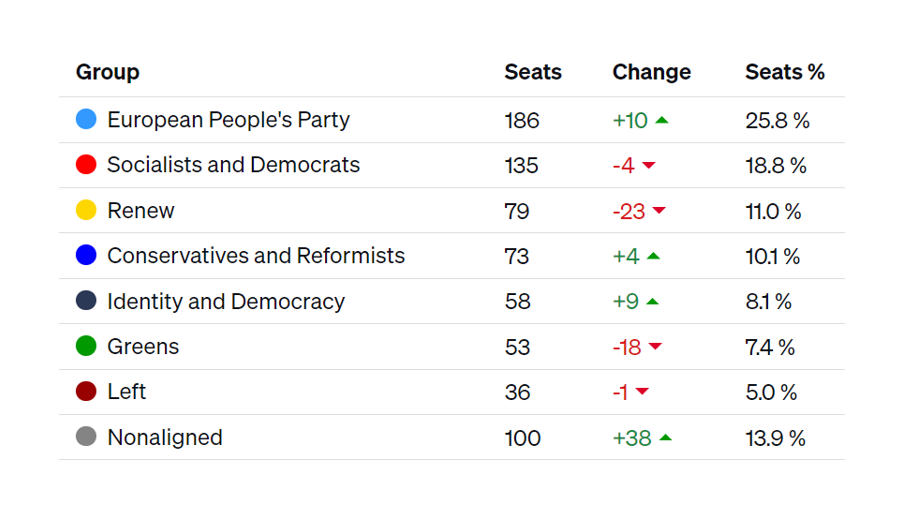Image resolution: width=921 pixels, height=512 pixels.
Task: Click the green up arrow beside +9
Action: 653,301
